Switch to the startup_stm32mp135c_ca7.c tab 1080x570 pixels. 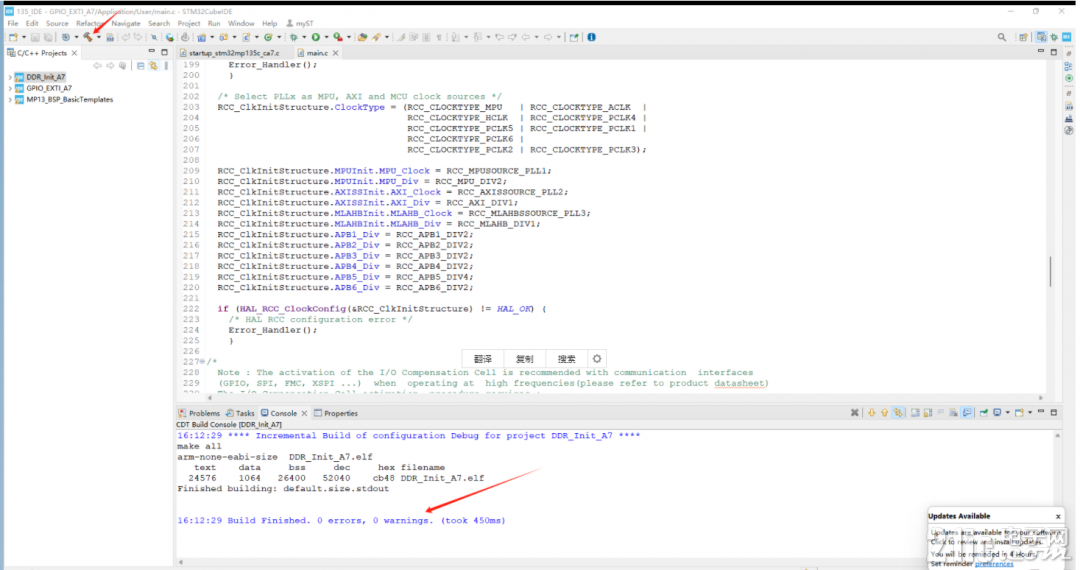point(234,53)
